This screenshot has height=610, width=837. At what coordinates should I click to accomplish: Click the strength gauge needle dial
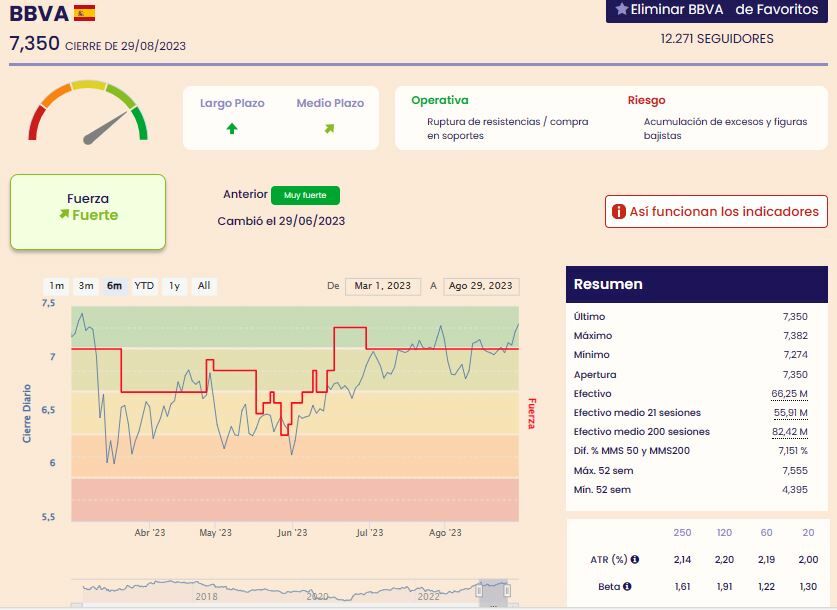pos(88,112)
